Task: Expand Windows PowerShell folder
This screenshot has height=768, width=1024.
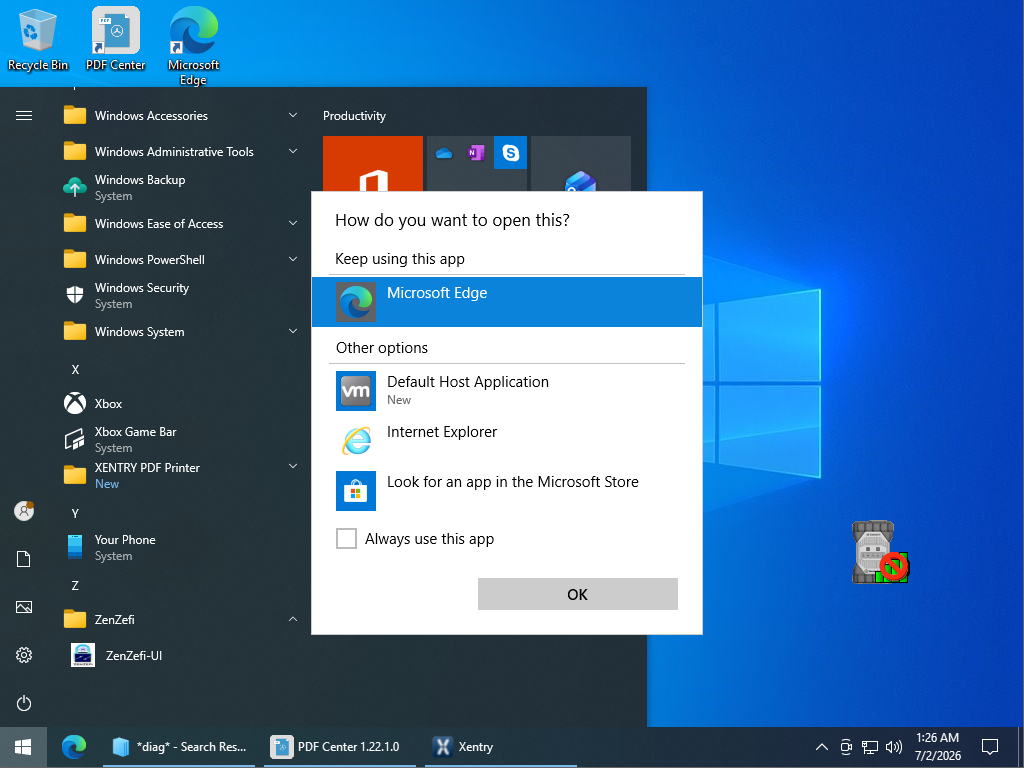Action: click(x=182, y=259)
